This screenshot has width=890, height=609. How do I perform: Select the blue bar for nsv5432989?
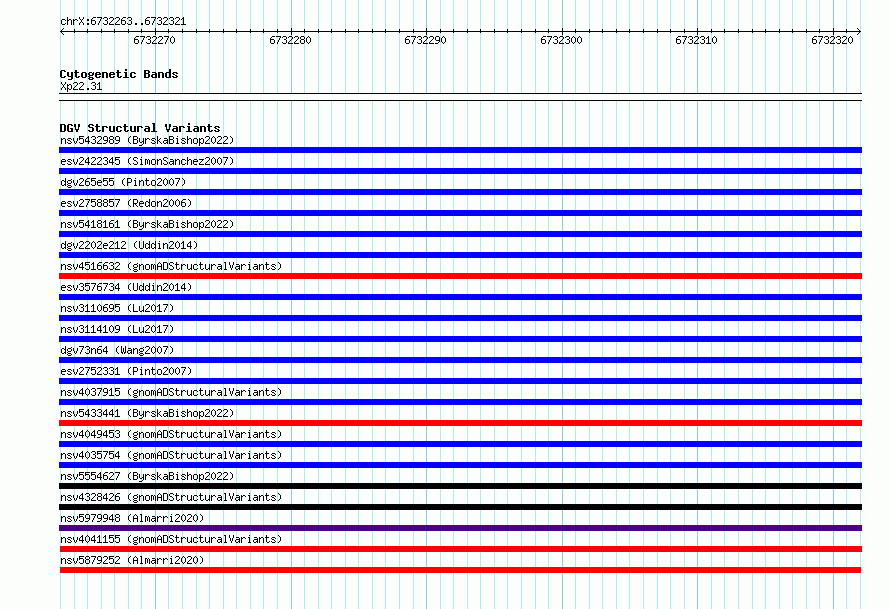[x=460, y=150]
